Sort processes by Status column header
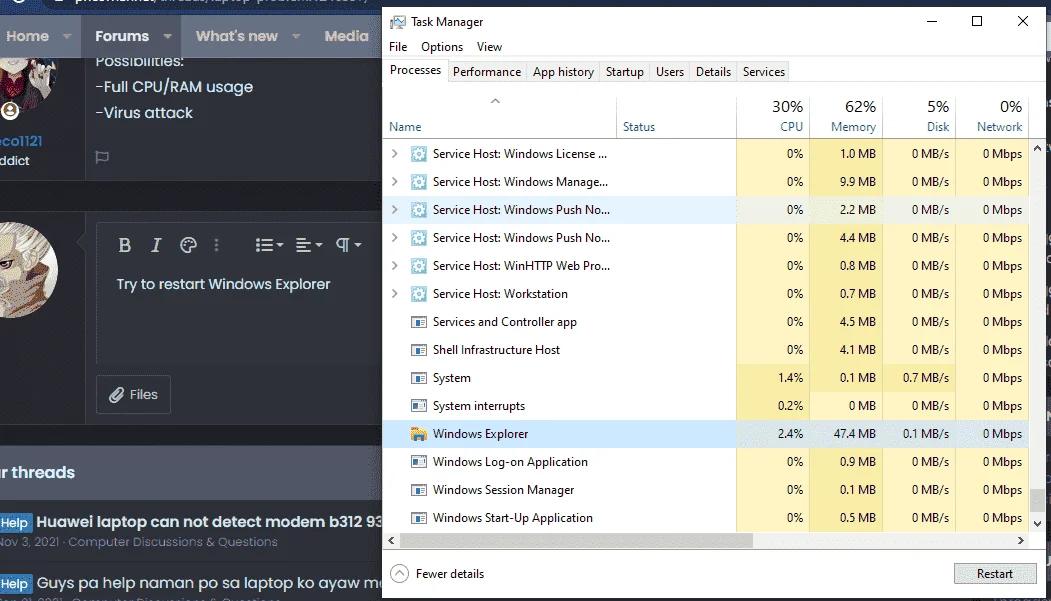Viewport: 1051px width, 601px height. click(676, 117)
